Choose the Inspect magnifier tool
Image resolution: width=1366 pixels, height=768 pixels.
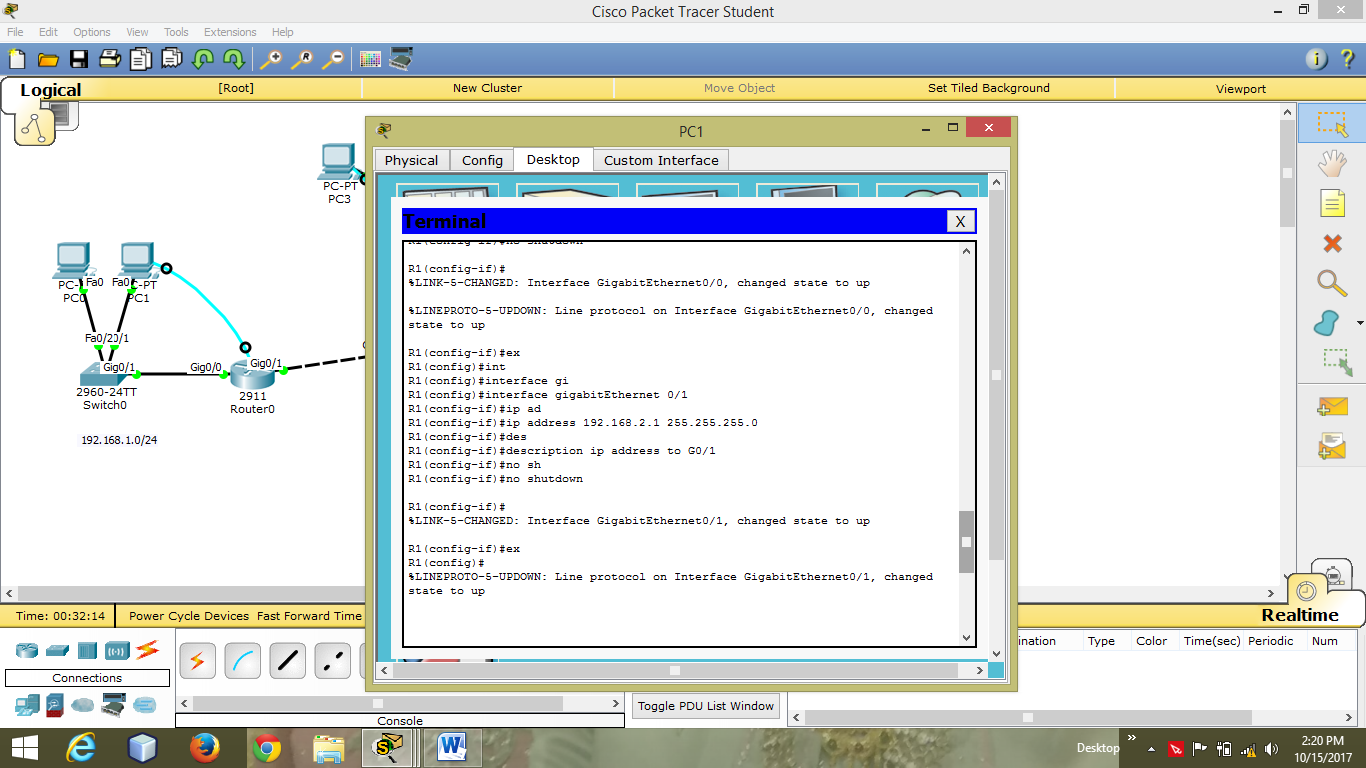coord(1332,283)
